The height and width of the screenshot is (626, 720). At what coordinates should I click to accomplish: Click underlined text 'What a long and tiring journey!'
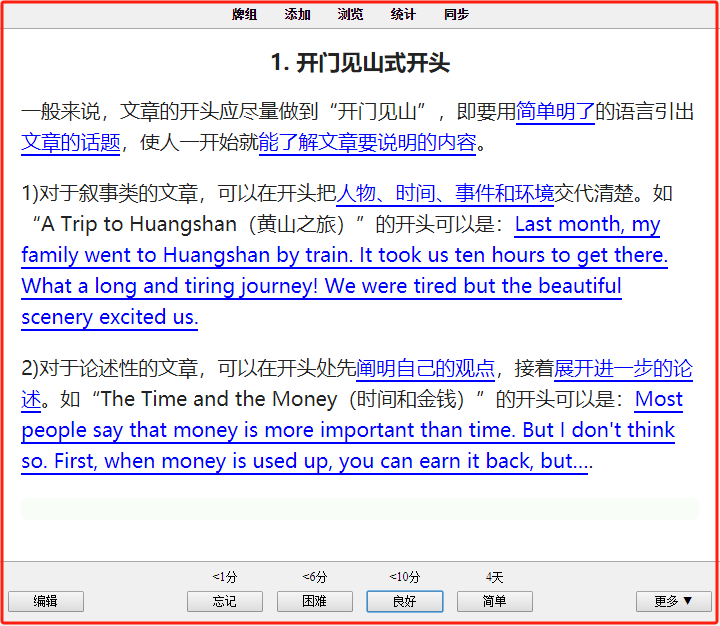[x=169, y=286]
